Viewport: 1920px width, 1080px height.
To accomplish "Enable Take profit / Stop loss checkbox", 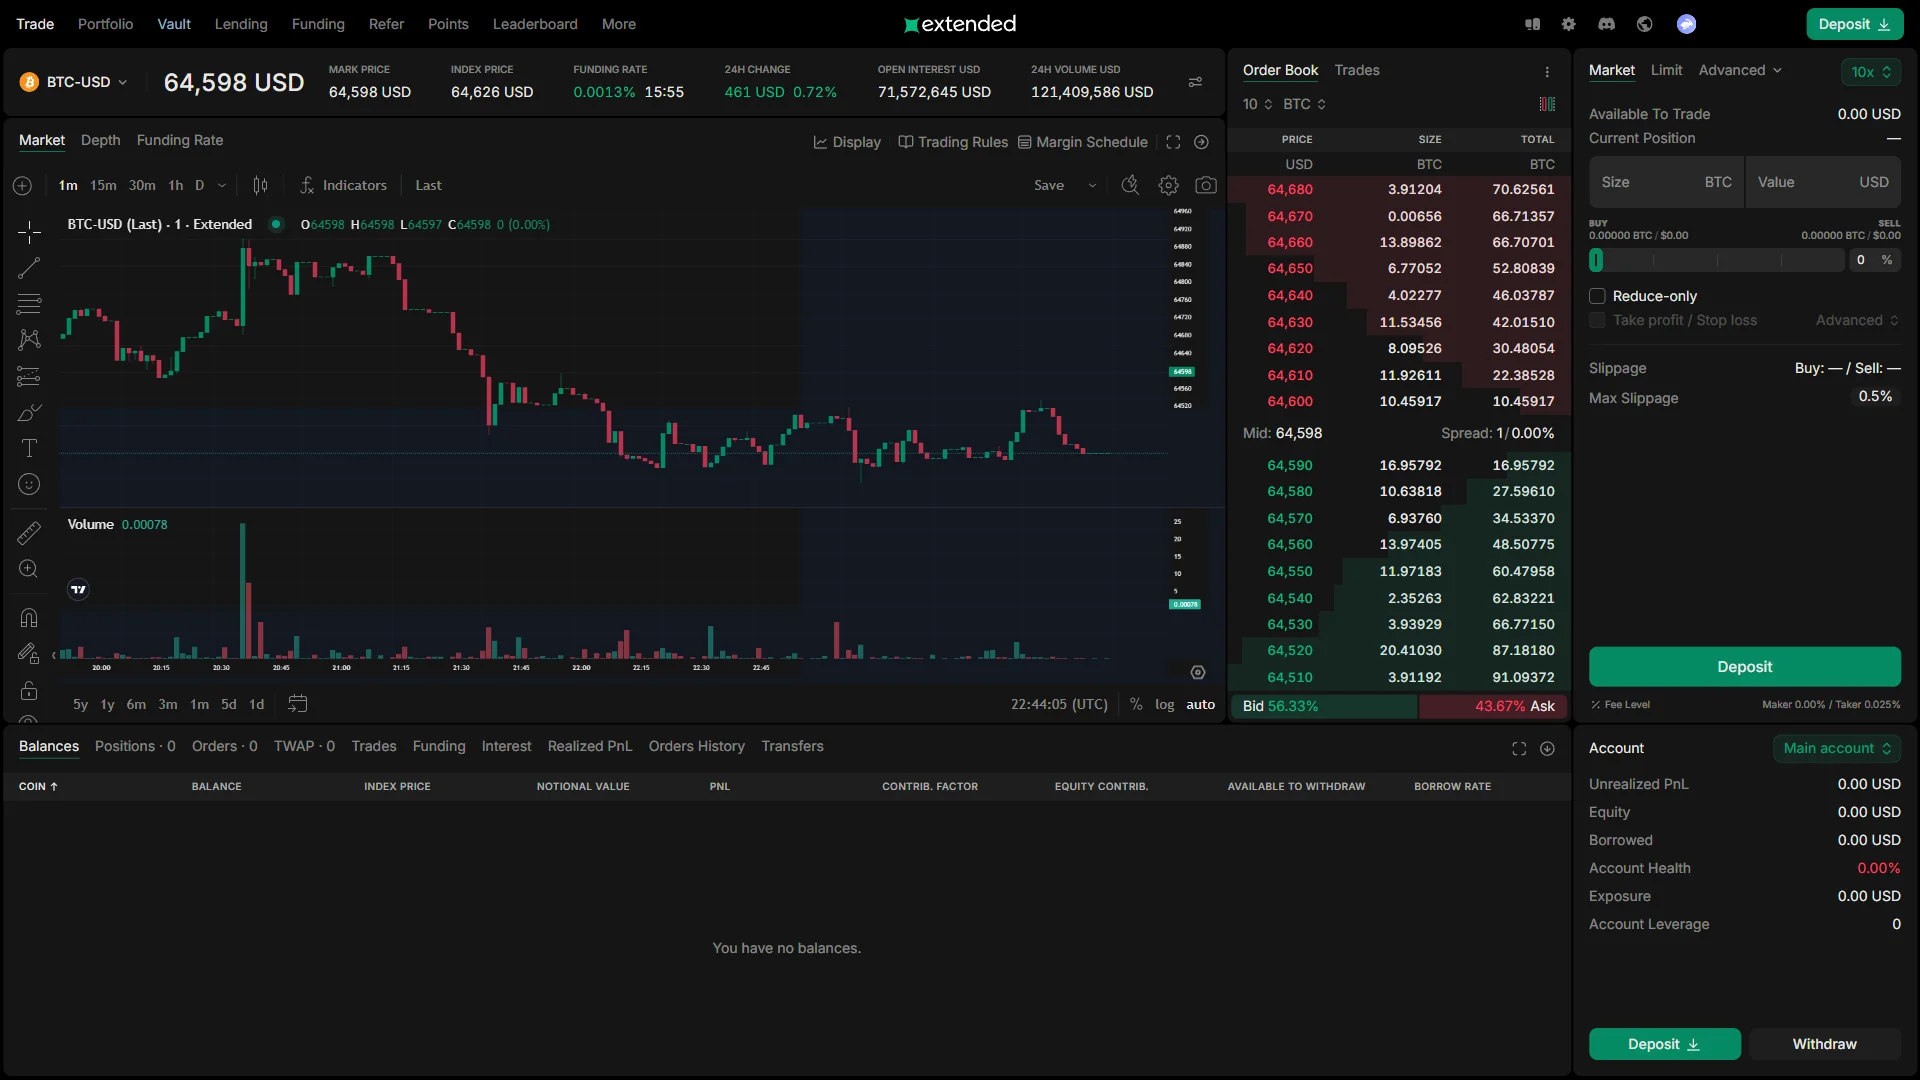I will coord(1597,320).
